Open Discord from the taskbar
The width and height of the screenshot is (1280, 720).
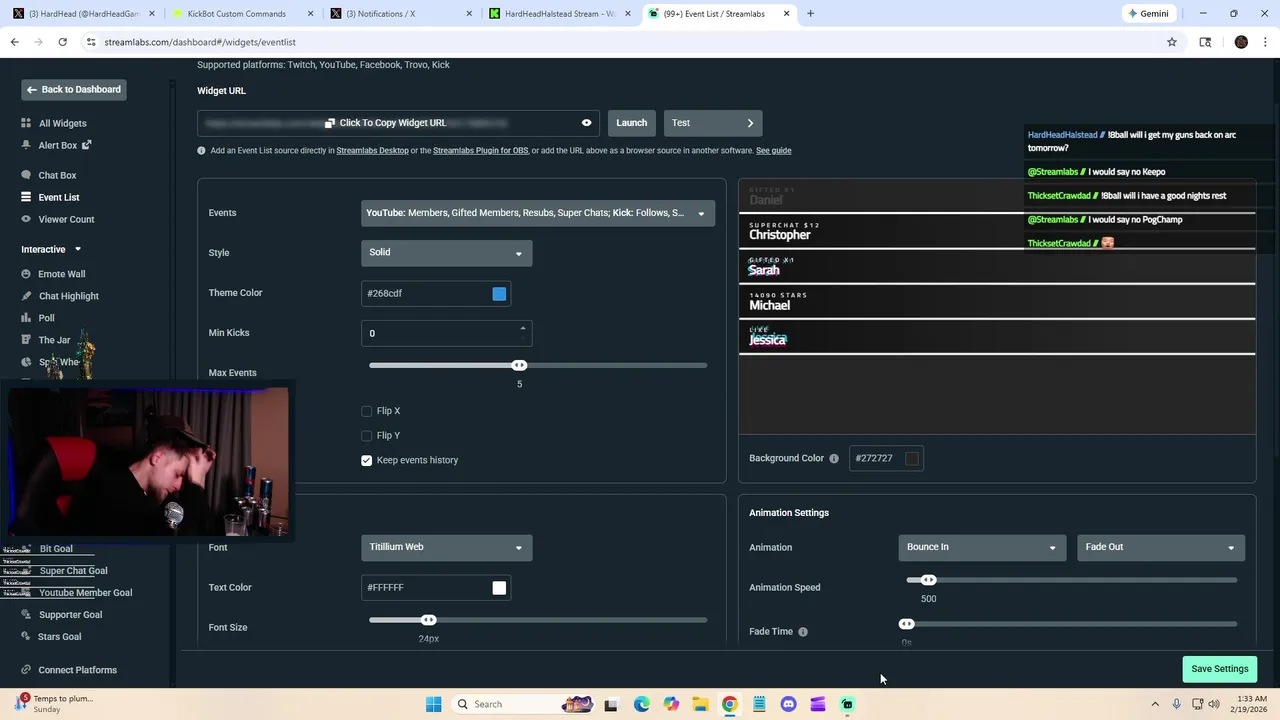click(x=788, y=704)
